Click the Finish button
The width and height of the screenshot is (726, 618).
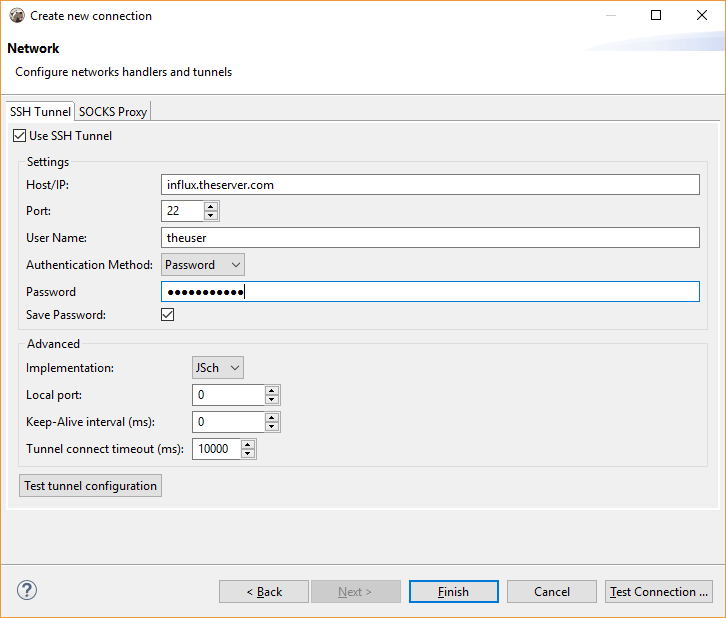454,592
